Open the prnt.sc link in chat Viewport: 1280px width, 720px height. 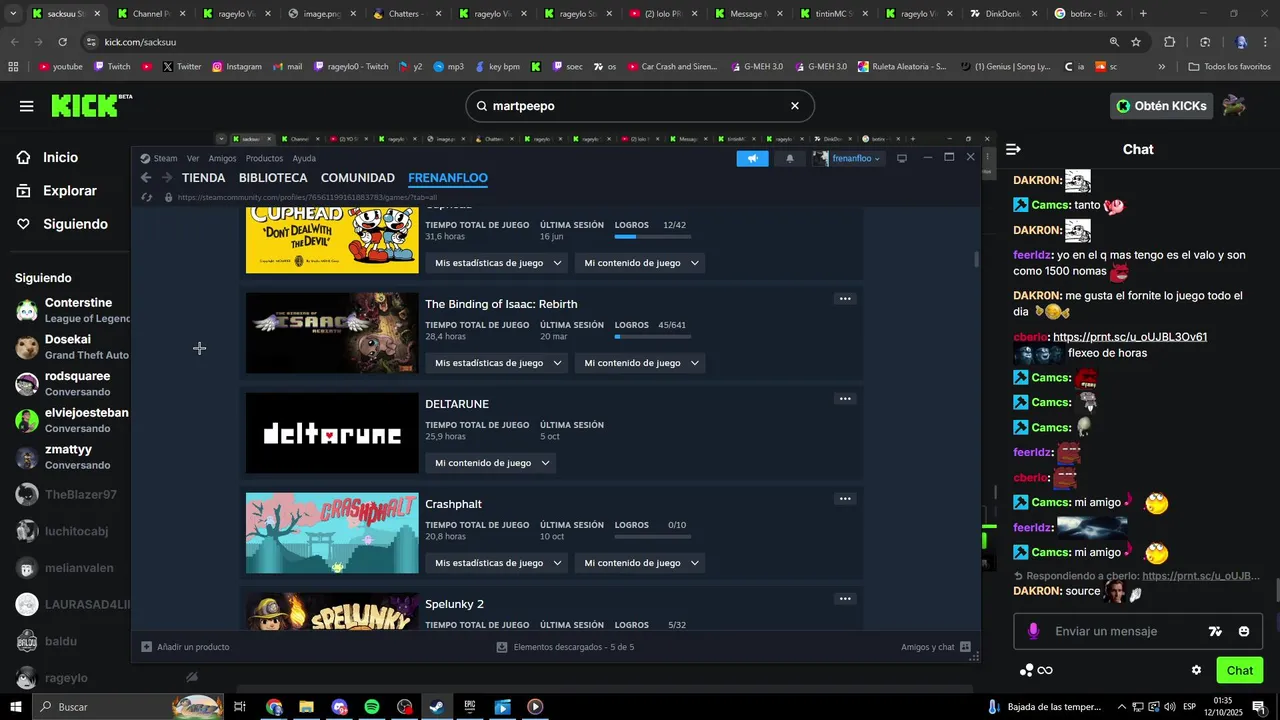coord(1130,337)
